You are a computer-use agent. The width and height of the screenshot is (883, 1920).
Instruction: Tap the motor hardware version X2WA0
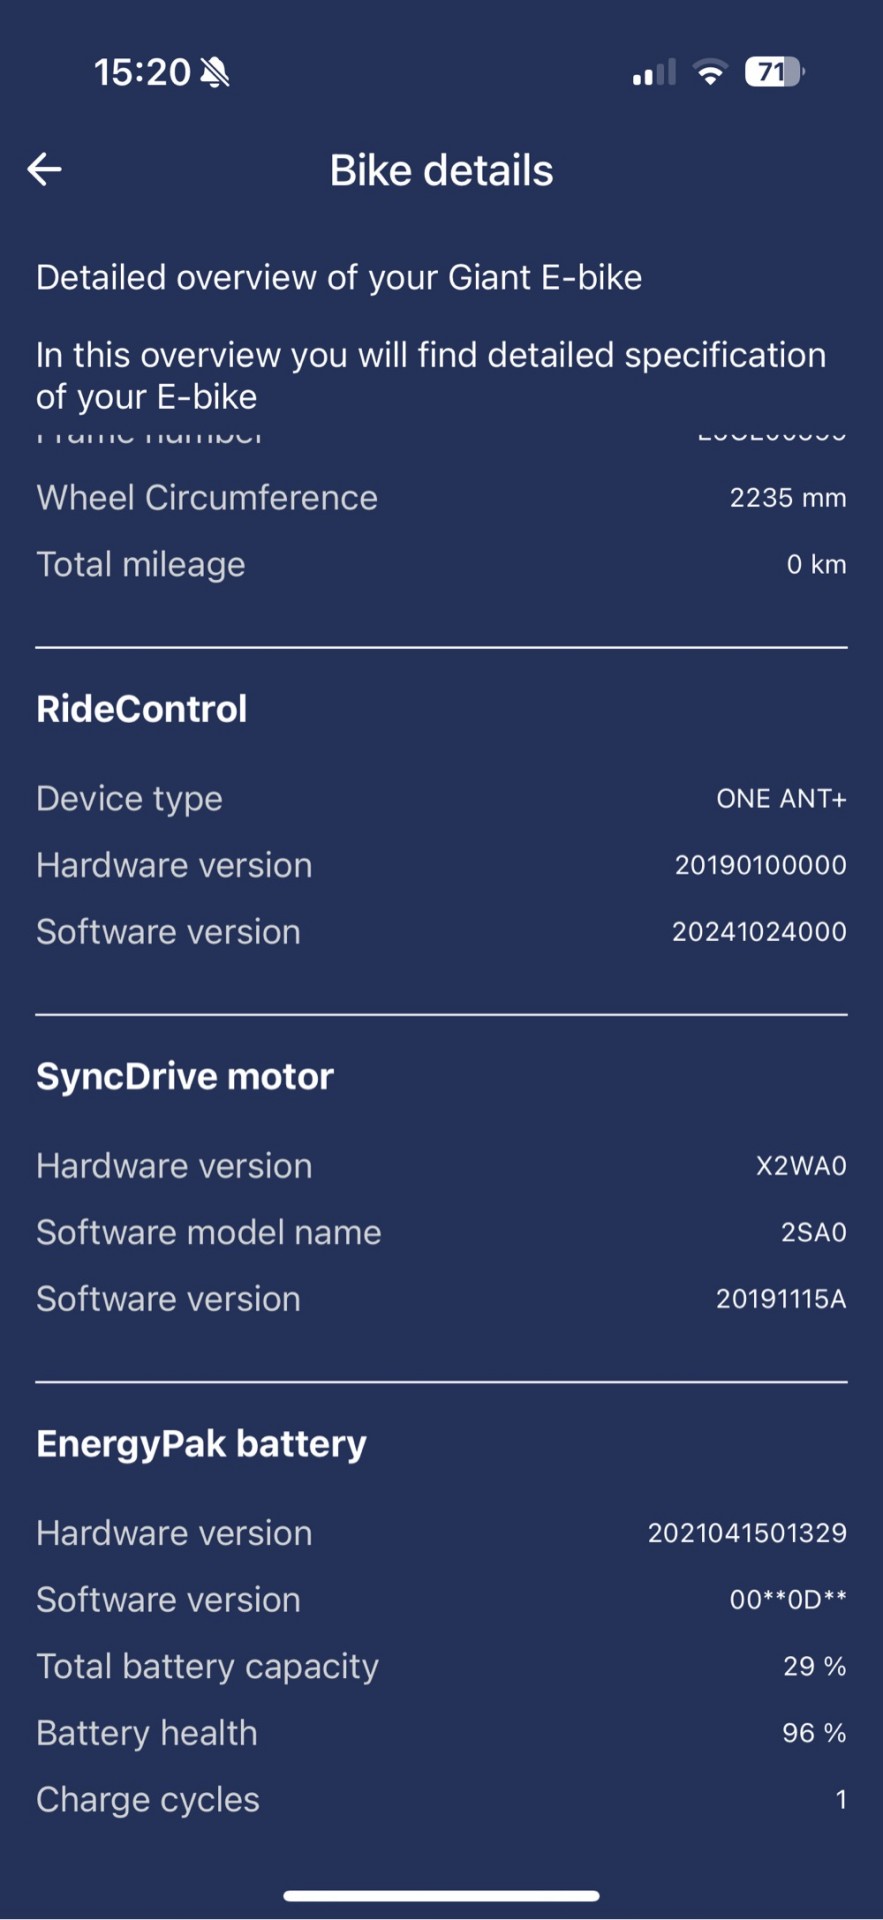coord(801,1166)
